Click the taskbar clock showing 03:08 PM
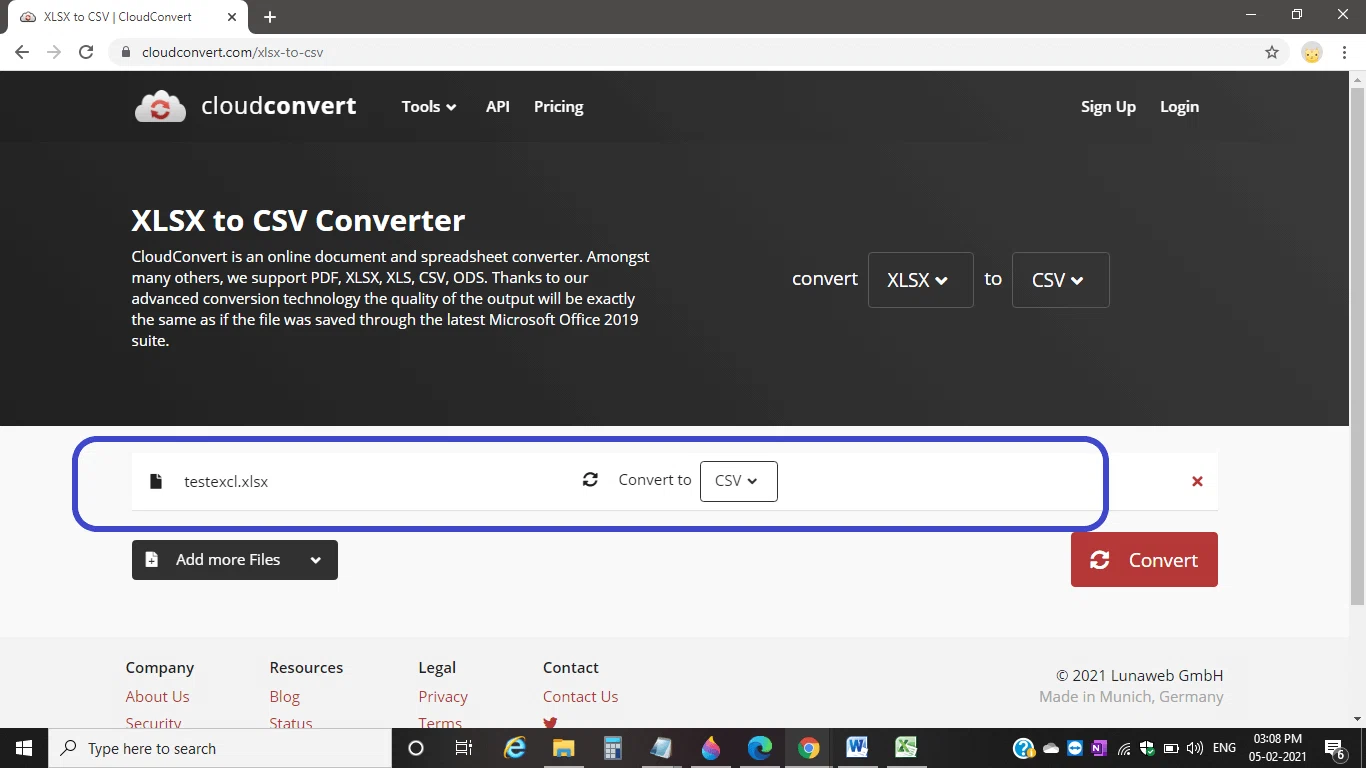The image size is (1366, 768). click(1276, 748)
